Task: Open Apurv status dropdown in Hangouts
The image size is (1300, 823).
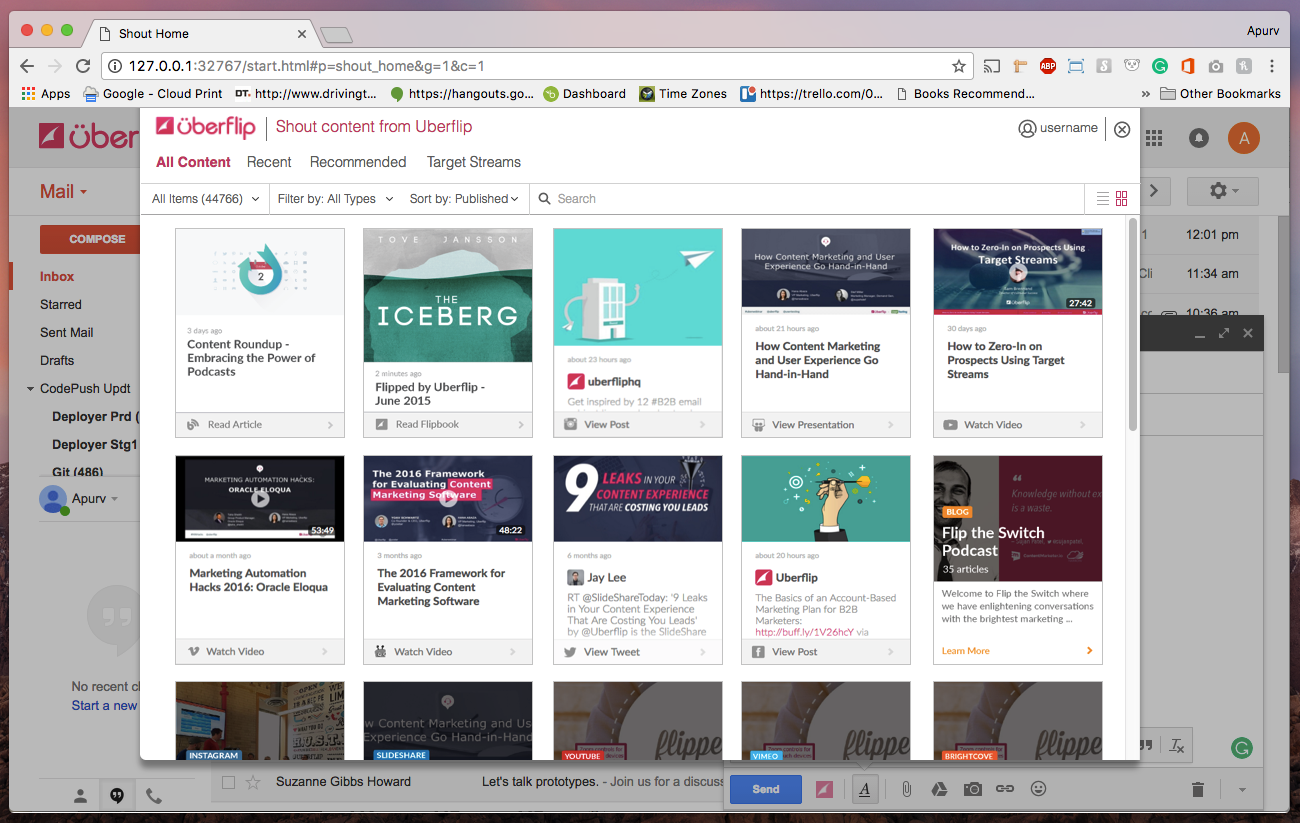Action: point(114,499)
